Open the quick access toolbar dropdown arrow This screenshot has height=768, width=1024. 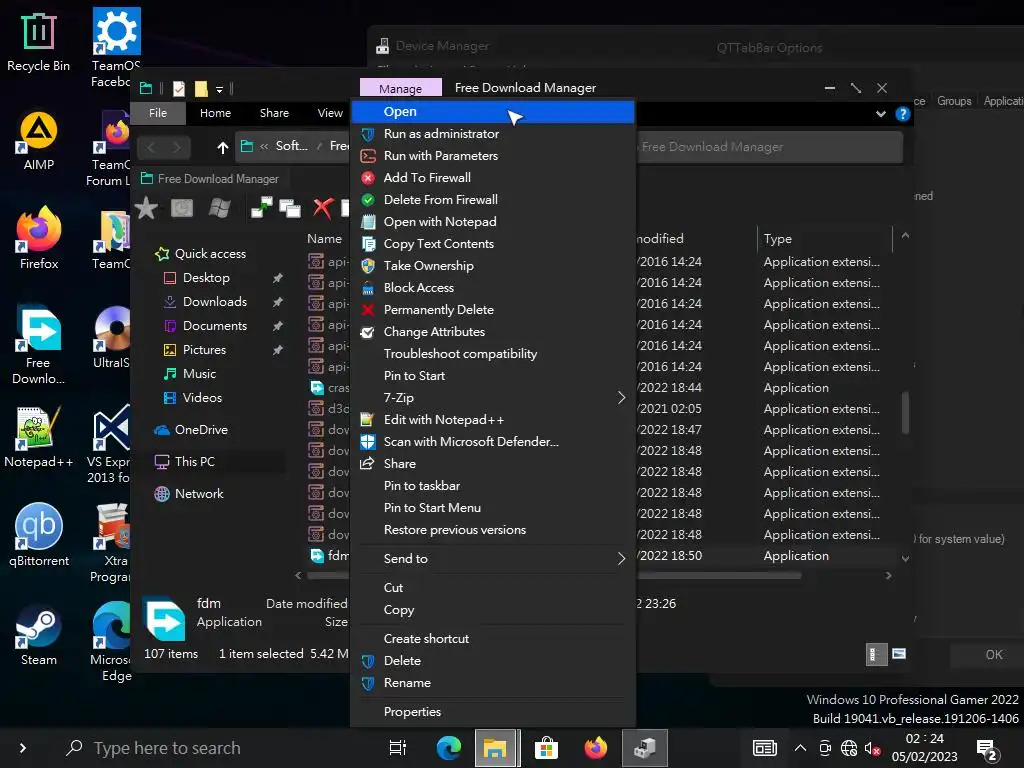[219, 89]
